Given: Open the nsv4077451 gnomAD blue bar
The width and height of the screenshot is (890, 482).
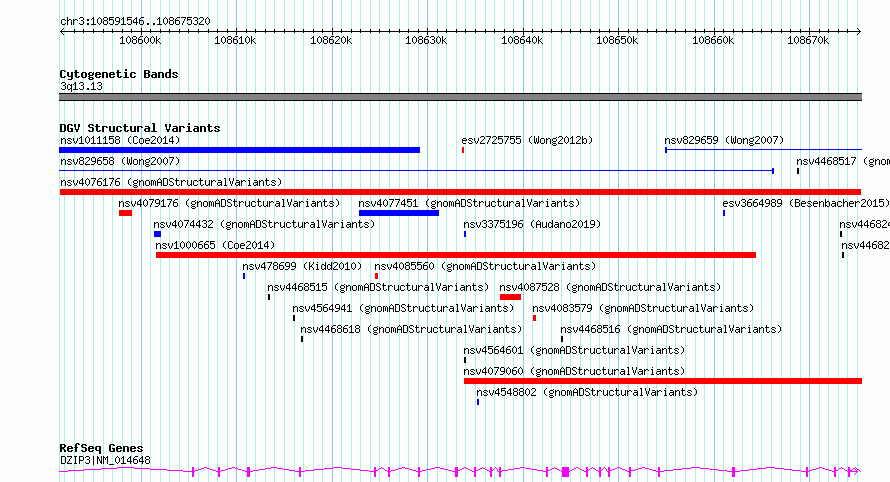Looking at the screenshot, I should pyautogui.click(x=399, y=213).
